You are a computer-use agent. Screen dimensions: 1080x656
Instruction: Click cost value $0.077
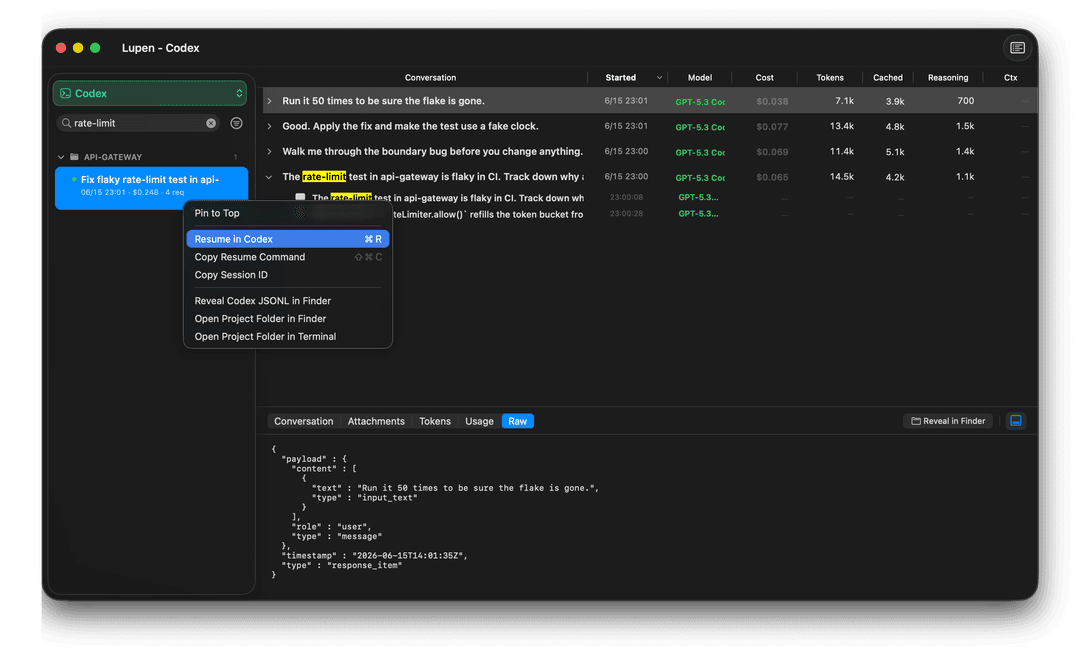772,127
